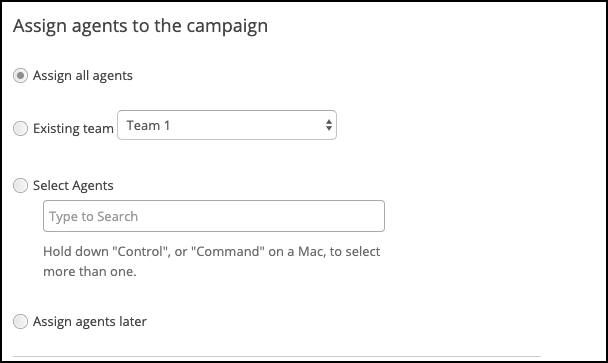
Task: Choose the Existing team radio button
Action: click(20, 128)
